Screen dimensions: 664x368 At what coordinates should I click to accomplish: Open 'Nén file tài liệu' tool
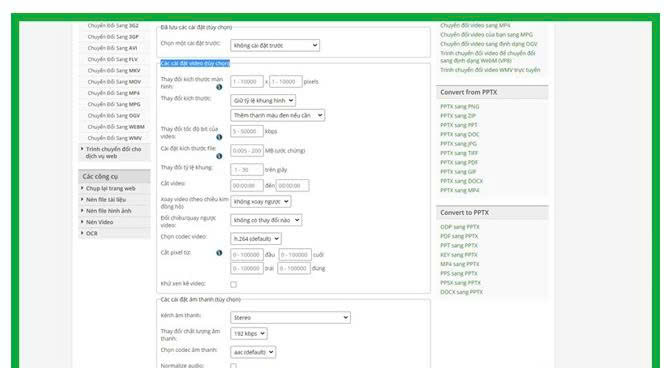(x=106, y=199)
